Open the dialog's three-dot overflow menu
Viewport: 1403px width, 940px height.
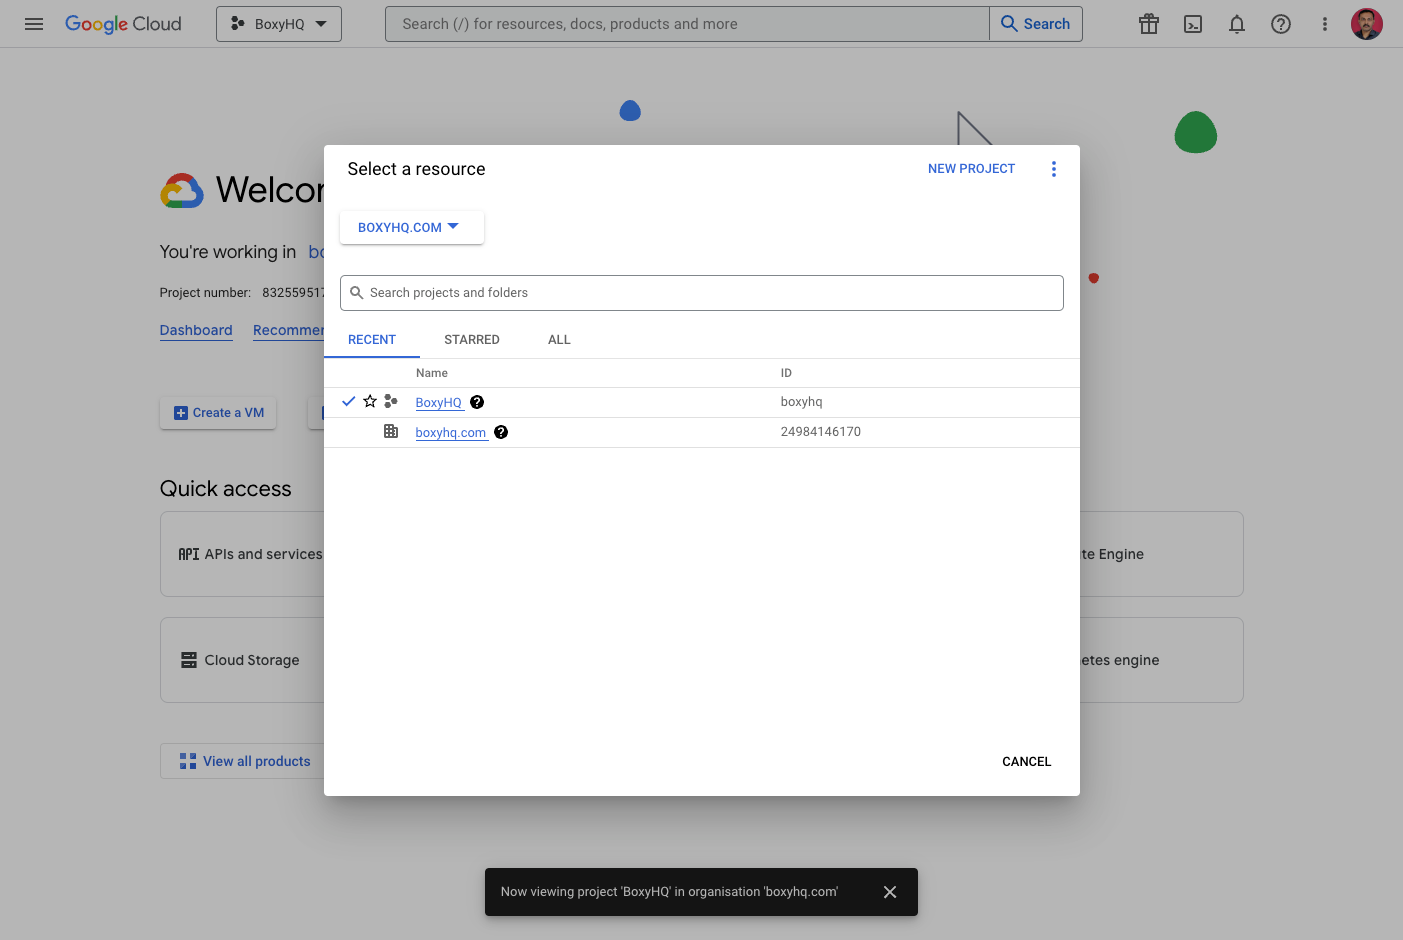(x=1054, y=168)
